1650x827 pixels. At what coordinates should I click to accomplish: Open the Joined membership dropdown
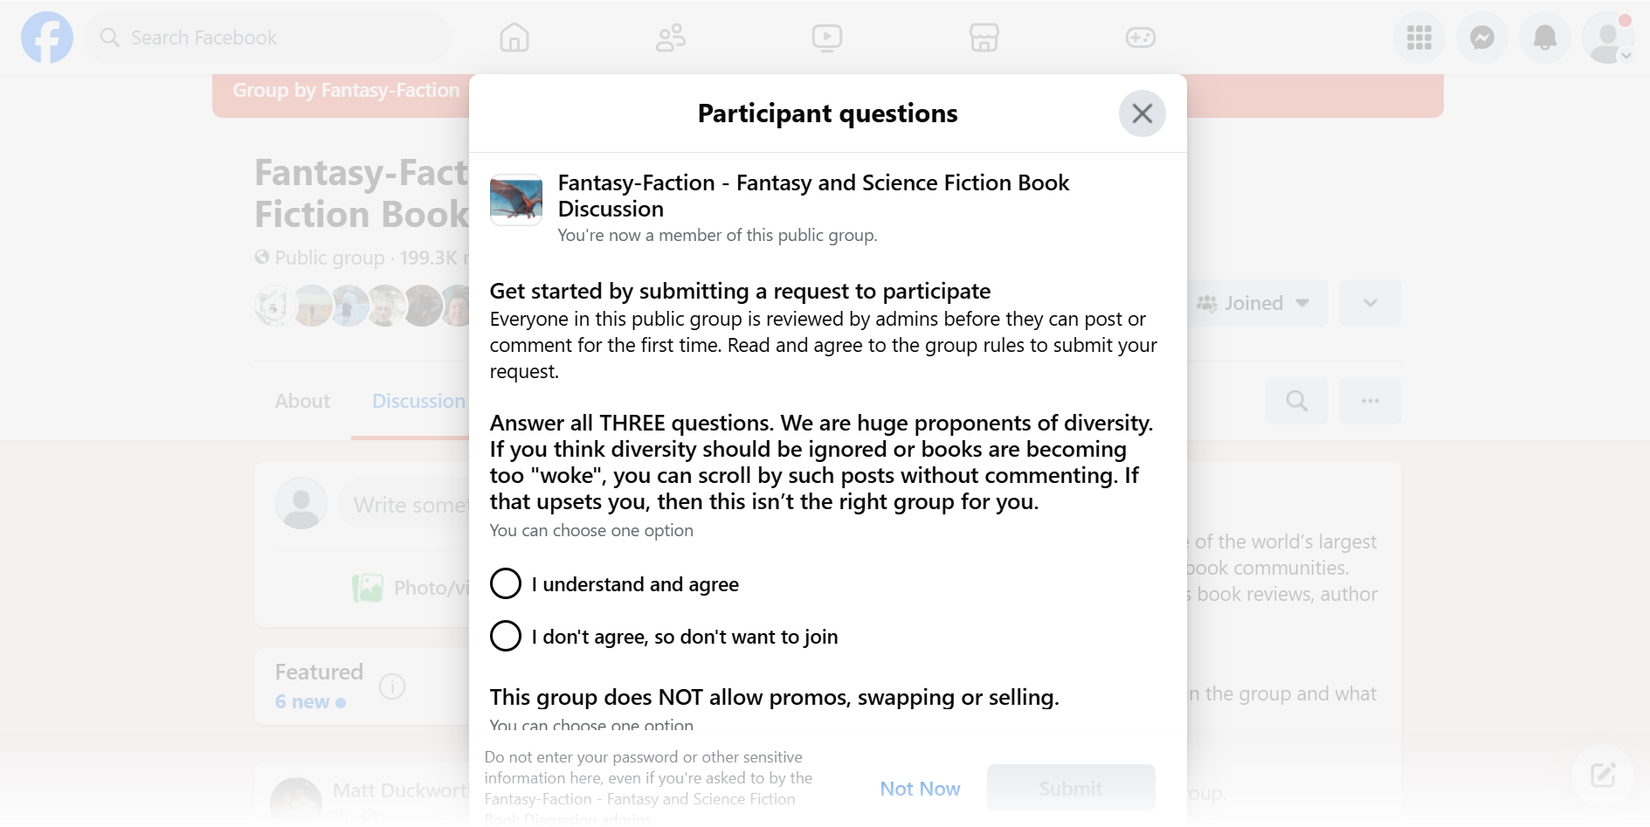point(1257,302)
